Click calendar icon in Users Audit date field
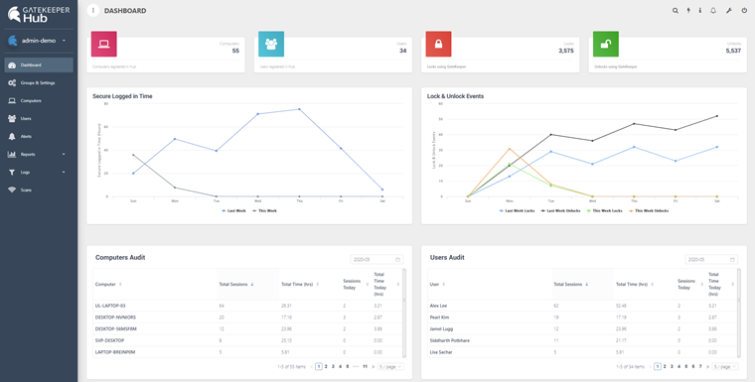 [x=732, y=260]
